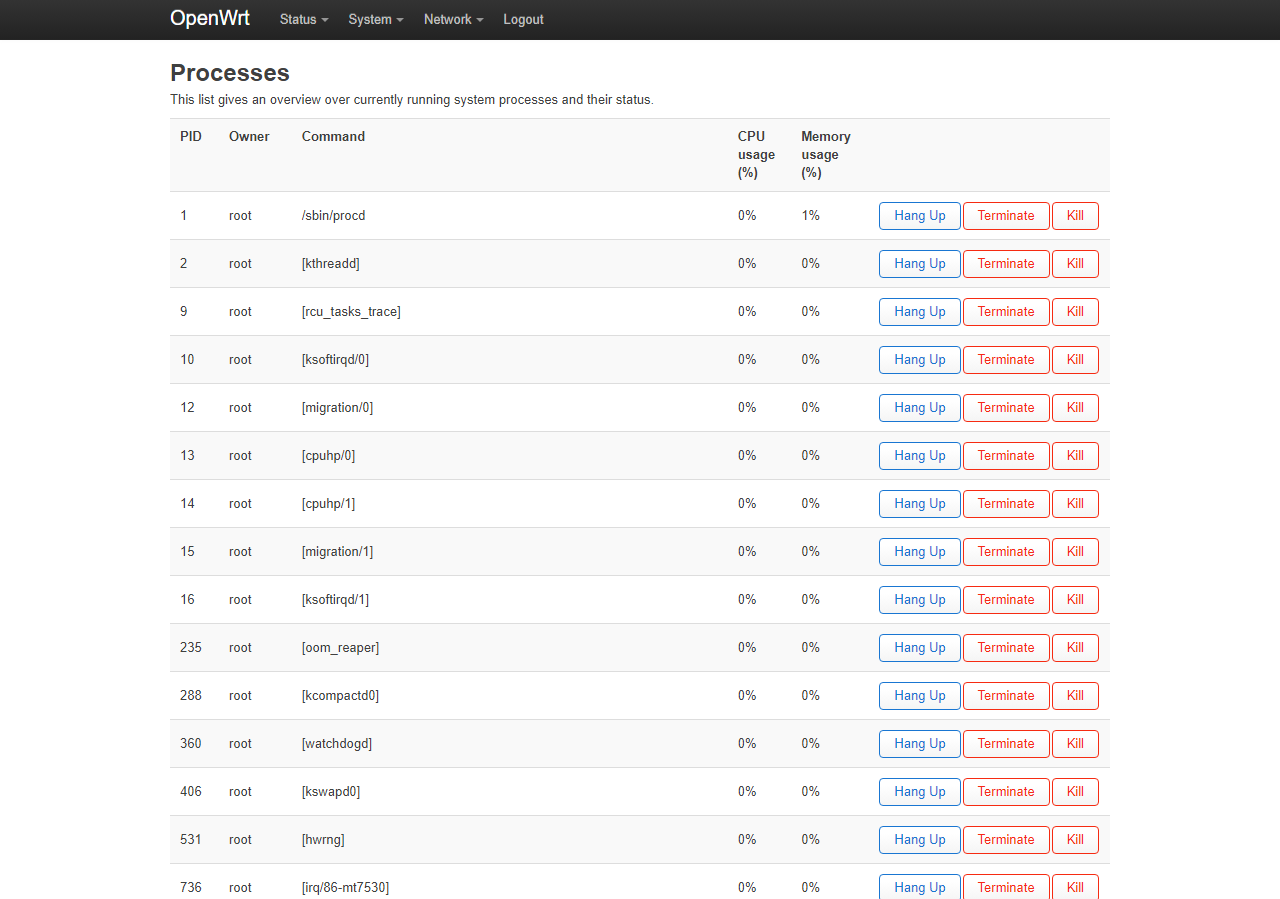Viewport: 1280px width, 899px height.
Task: Open the Network dropdown
Action: (x=452, y=19)
